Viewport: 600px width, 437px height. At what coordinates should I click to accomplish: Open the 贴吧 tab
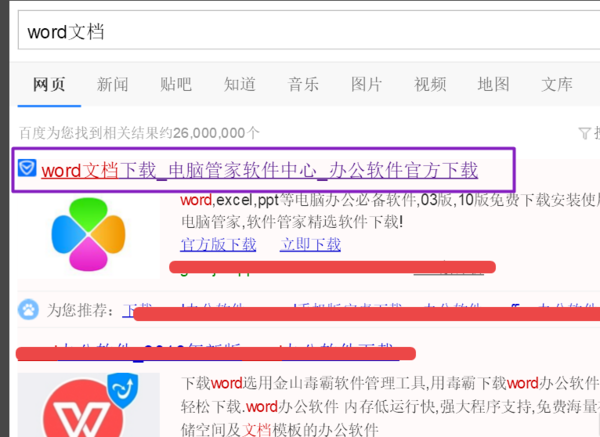(176, 84)
